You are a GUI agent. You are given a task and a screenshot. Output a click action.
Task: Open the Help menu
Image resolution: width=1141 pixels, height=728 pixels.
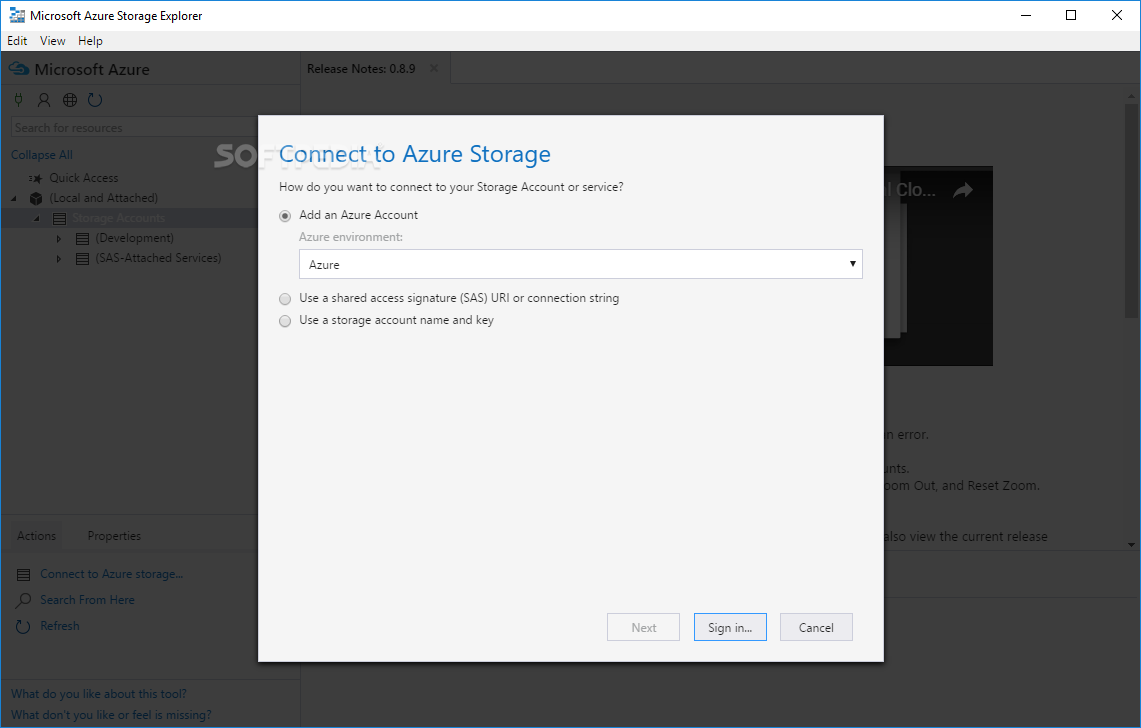tap(90, 41)
